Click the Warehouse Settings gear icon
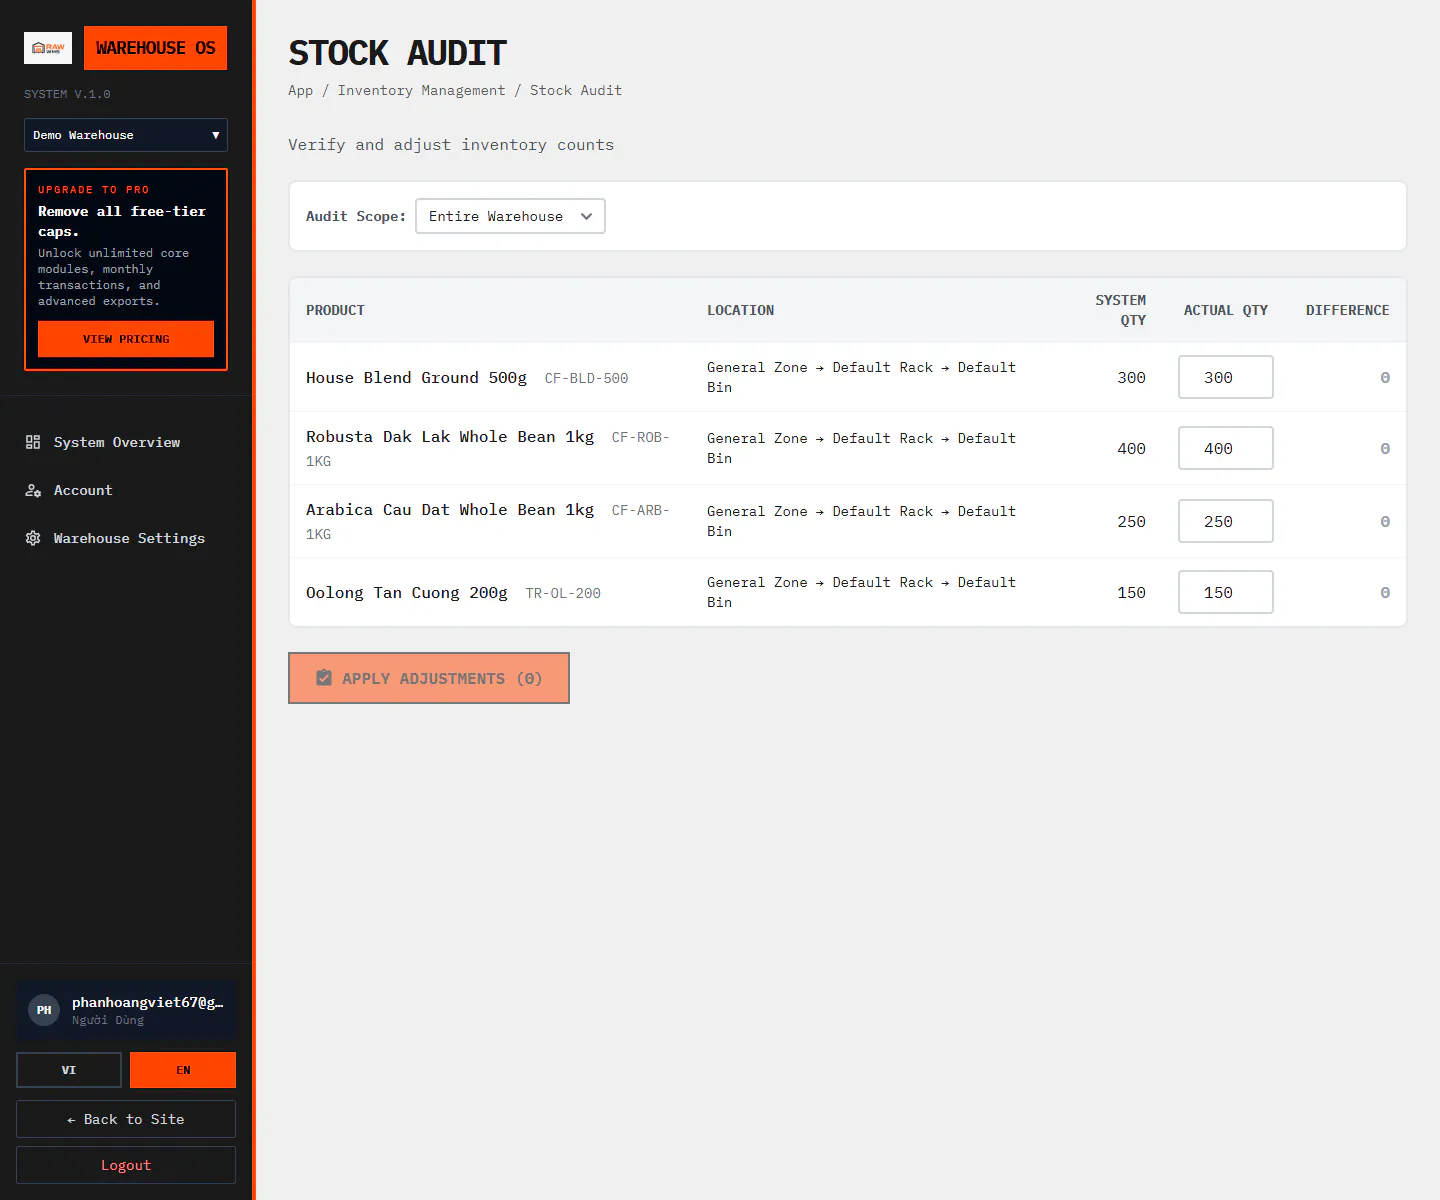This screenshot has width=1440, height=1200. tap(33, 538)
